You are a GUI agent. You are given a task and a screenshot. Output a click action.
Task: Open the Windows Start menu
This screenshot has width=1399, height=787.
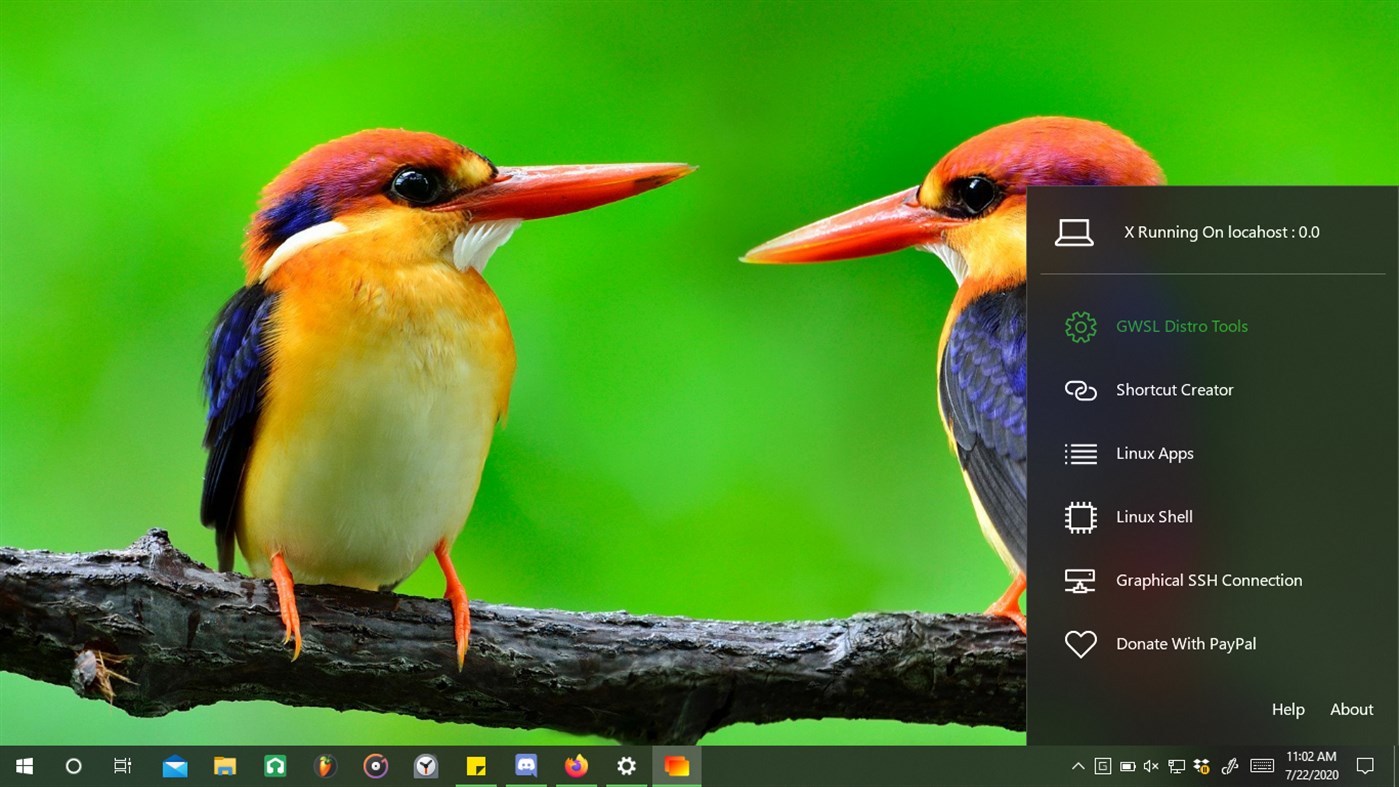(x=24, y=766)
